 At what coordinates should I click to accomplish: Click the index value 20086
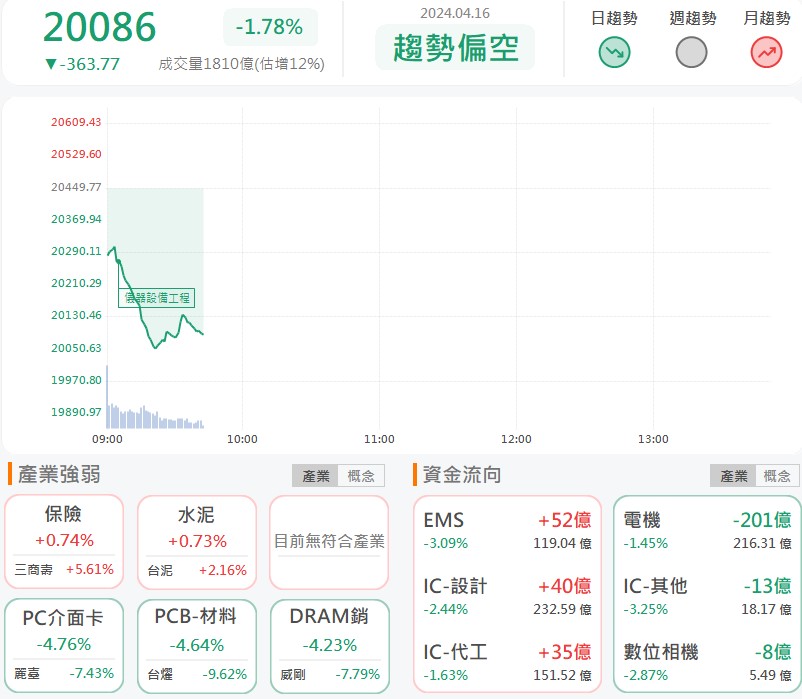[x=99, y=27]
